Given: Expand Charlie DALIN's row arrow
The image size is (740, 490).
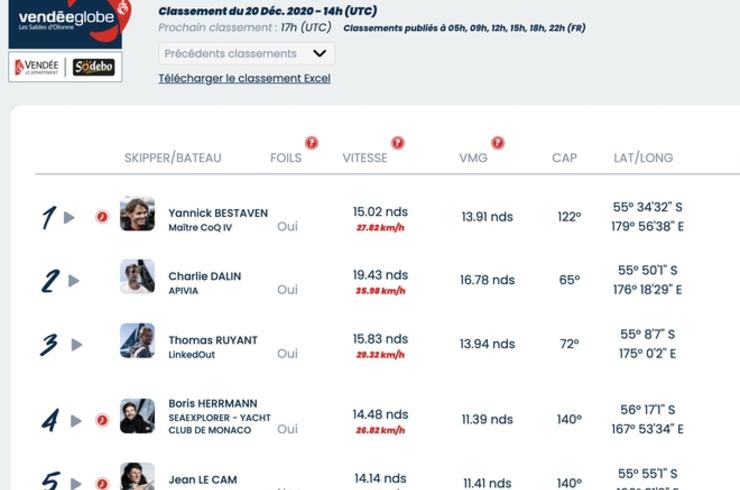Looking at the screenshot, I should pyautogui.click(x=73, y=281).
